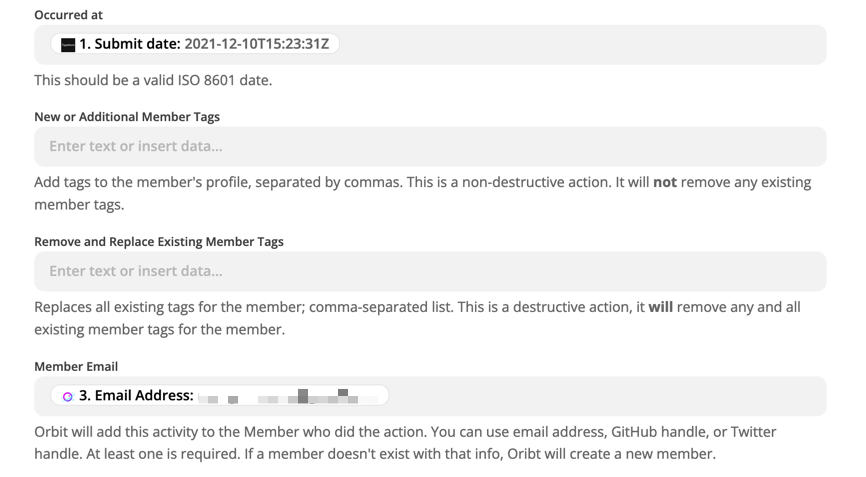Image resolution: width=866 pixels, height=477 pixels.
Task: Click the 'Occurred at' field label
Action: 68,16
